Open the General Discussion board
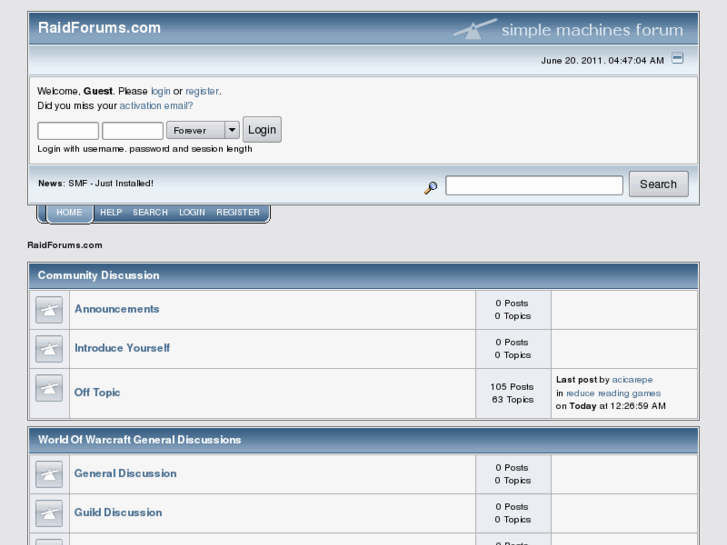The width and height of the screenshot is (727, 545). (x=126, y=473)
